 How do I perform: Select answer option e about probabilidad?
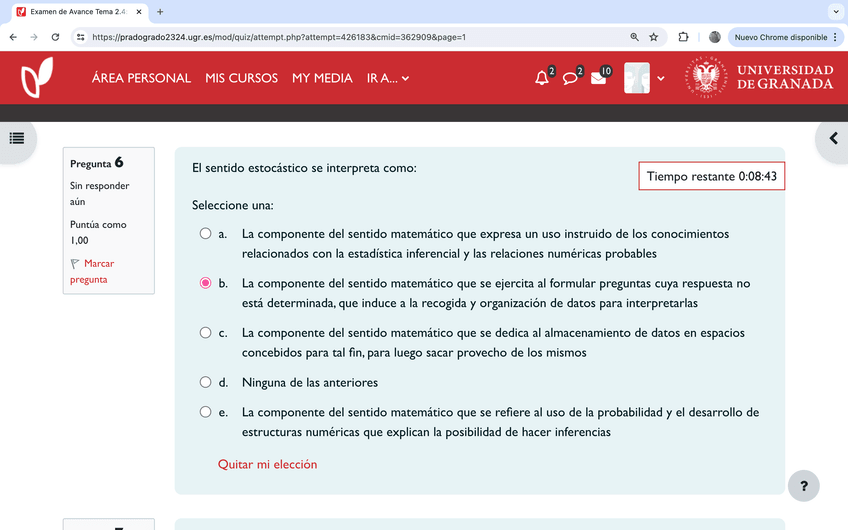pyautogui.click(x=205, y=412)
